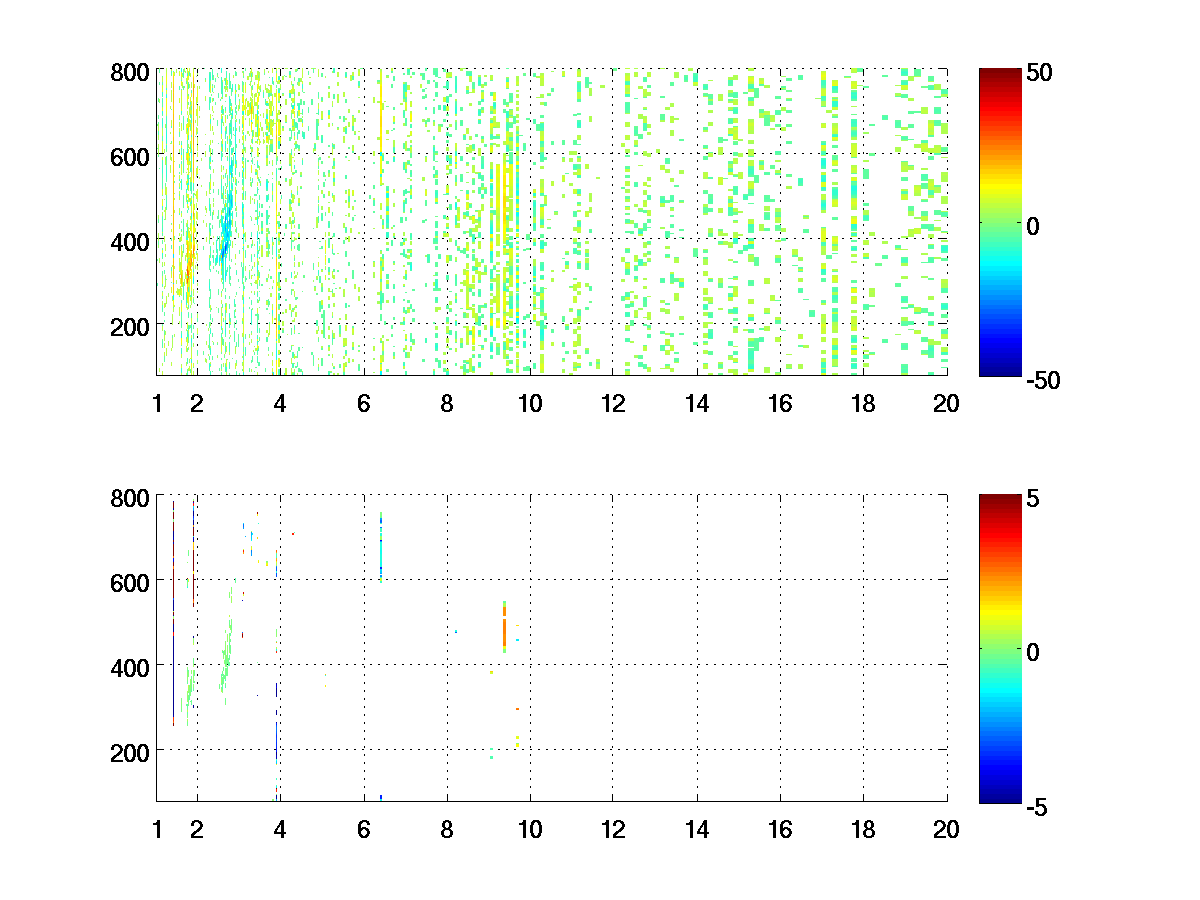The image size is (1200, 900).
Task: Click the "200" y-axis tick of the lower plot
Action: point(130,751)
